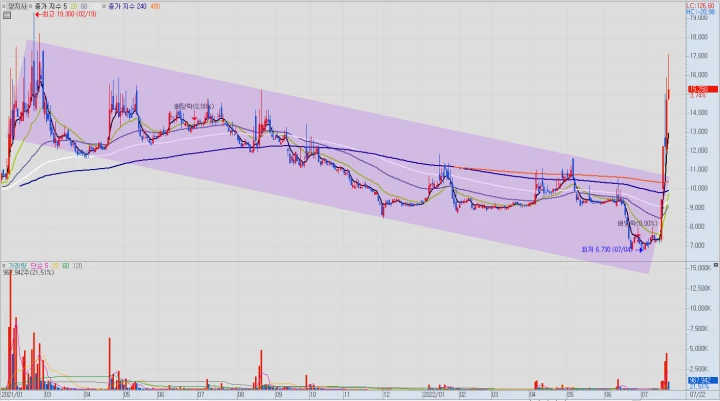
Task: Click the 2021/01 date label on the time axis
Action: tap(12, 395)
